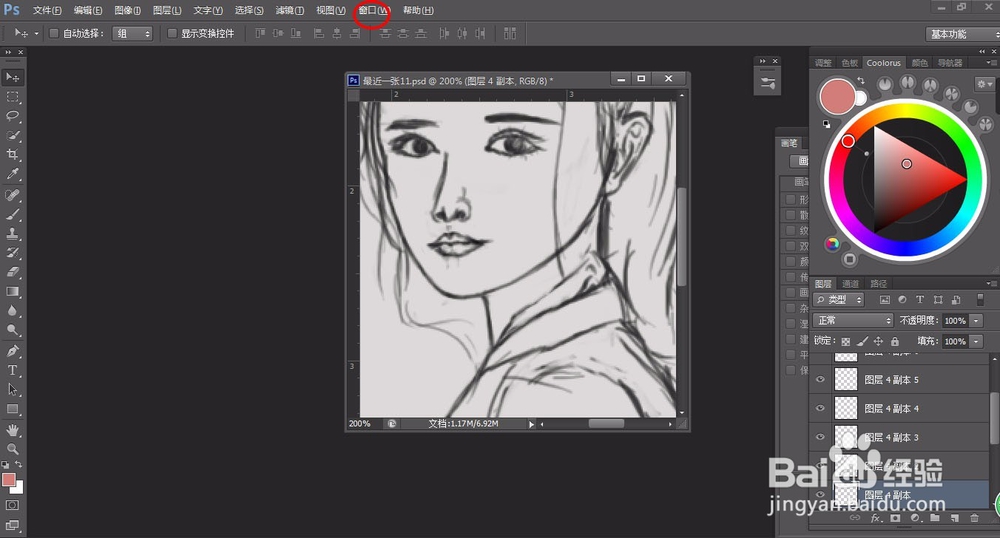Tick the first brush panel option checkbox

[x=791, y=200]
